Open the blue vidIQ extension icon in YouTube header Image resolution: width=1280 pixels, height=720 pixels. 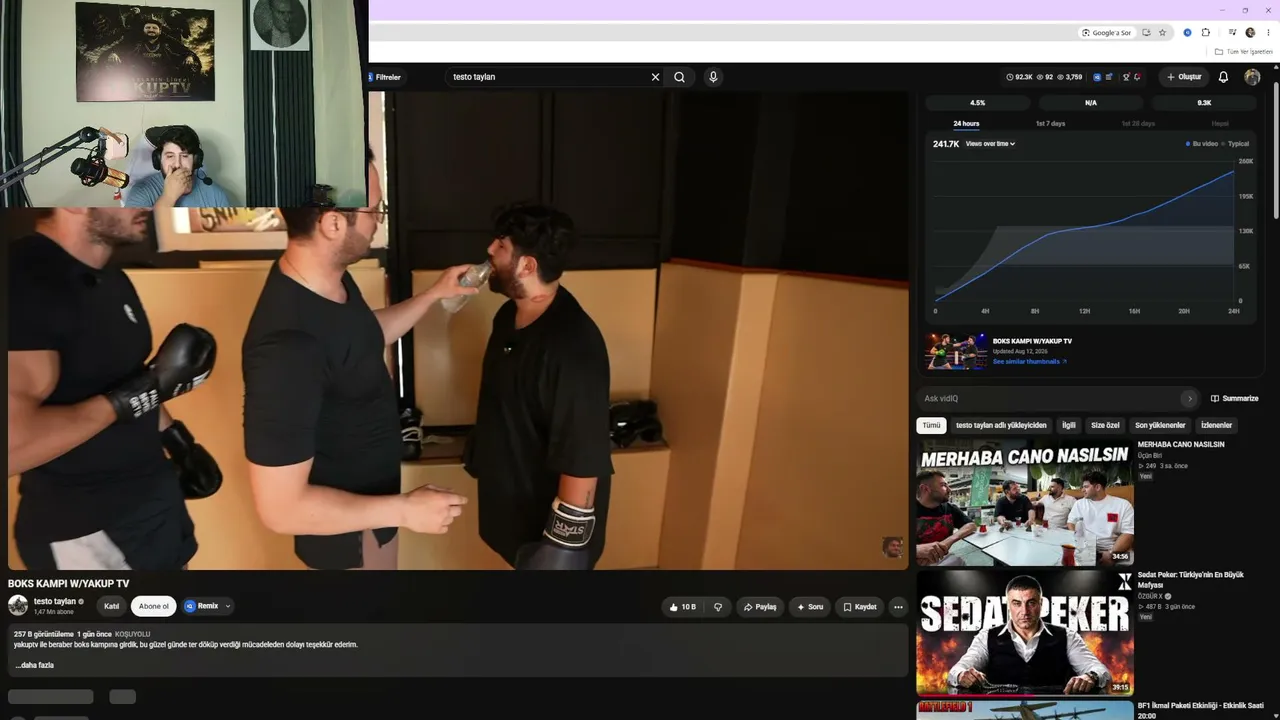[1097, 77]
